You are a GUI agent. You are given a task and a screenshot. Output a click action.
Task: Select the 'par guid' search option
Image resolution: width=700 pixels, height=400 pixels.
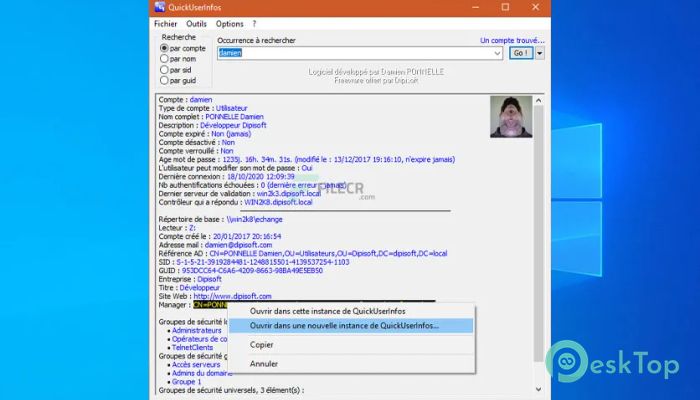(x=178, y=81)
